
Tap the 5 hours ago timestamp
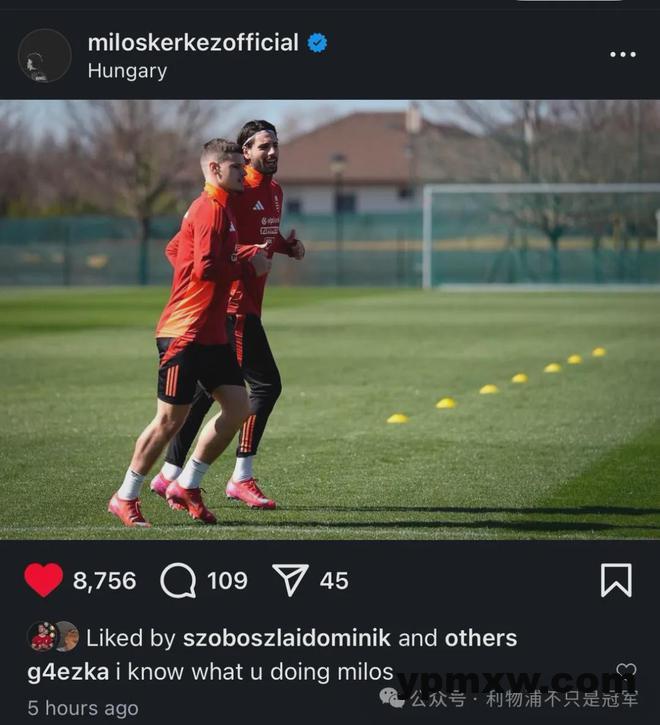(83, 708)
